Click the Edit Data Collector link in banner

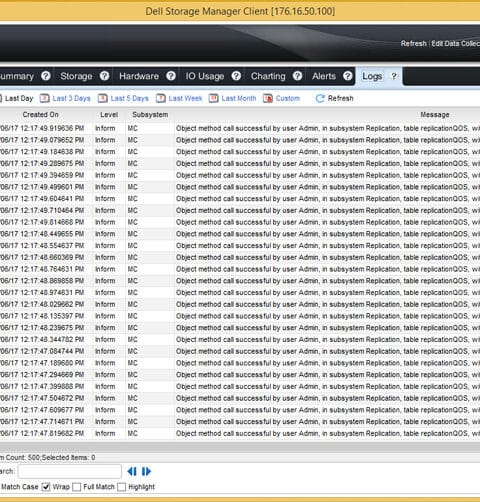point(456,44)
